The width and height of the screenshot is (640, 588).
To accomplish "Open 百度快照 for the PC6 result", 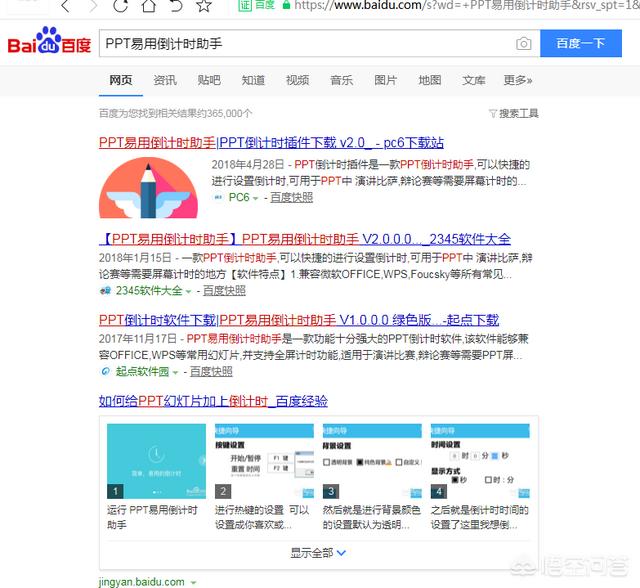I will tap(291, 197).
